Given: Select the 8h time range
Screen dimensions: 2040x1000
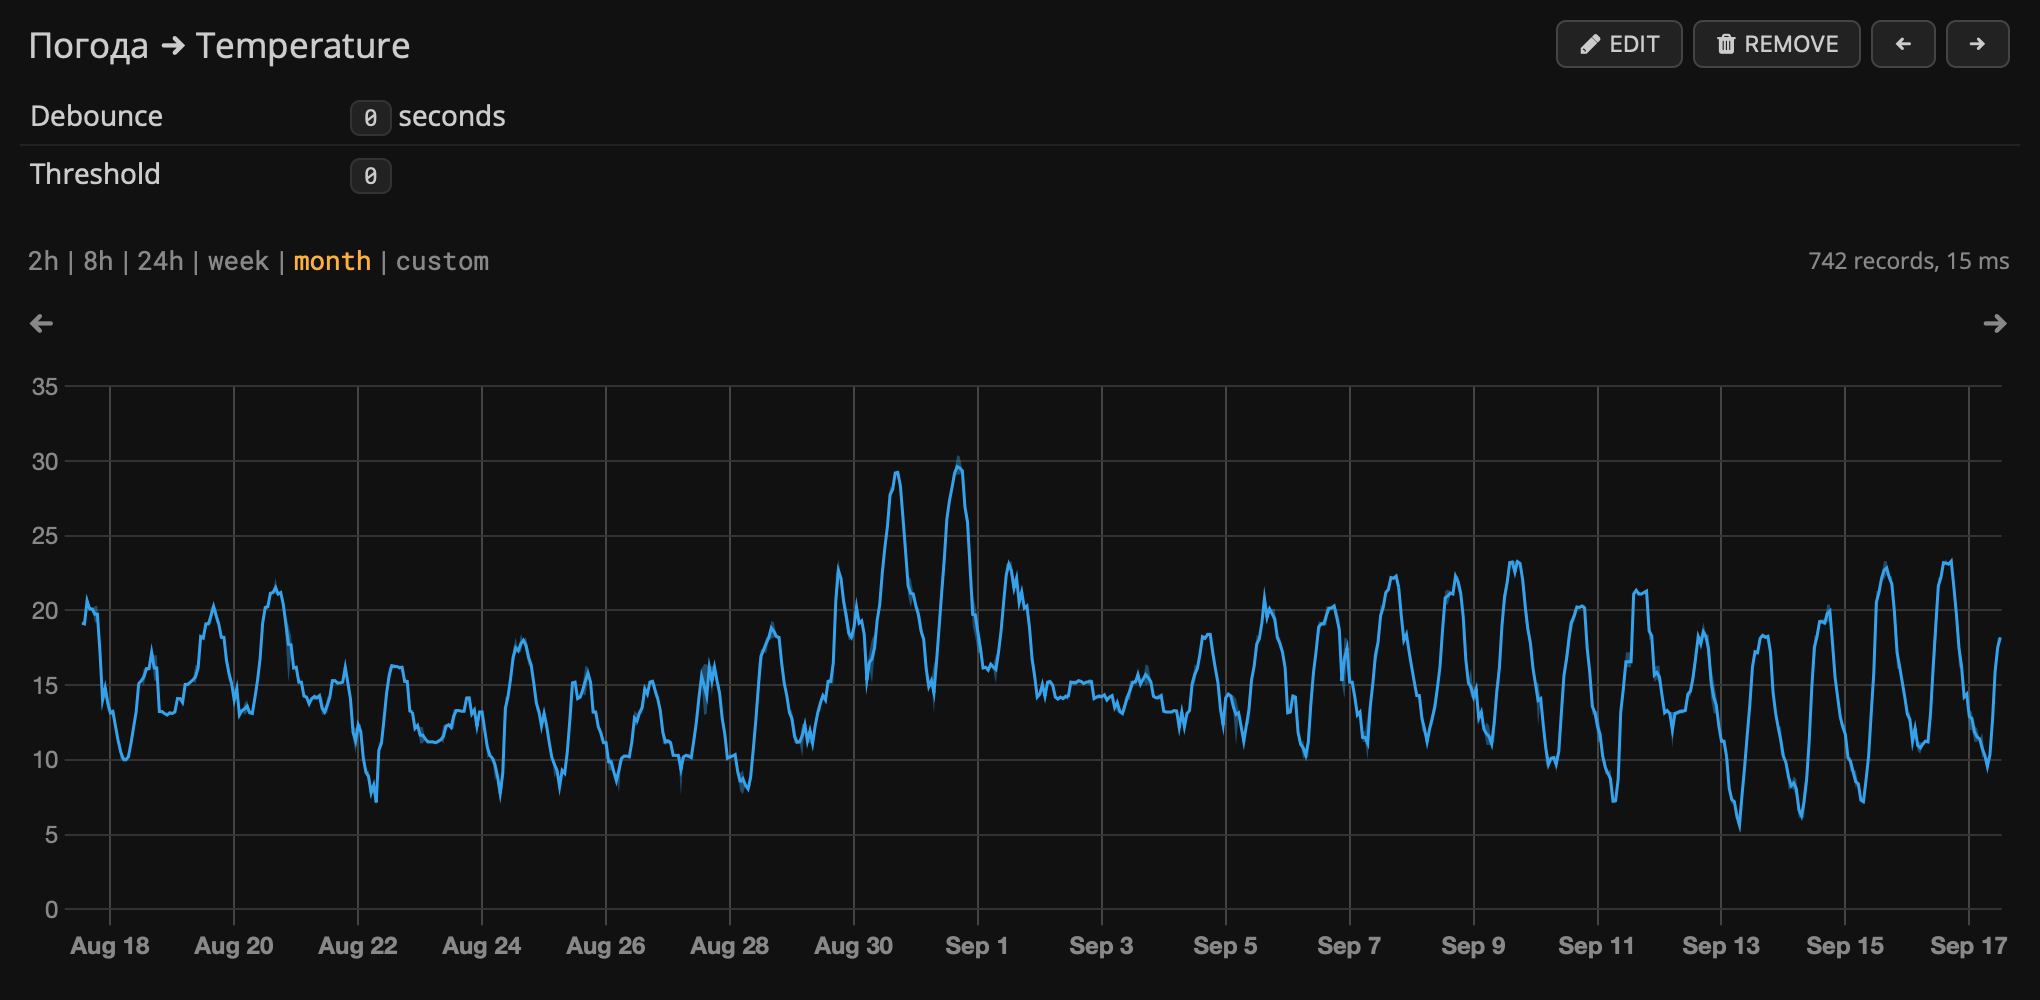Looking at the screenshot, I should [x=98, y=261].
